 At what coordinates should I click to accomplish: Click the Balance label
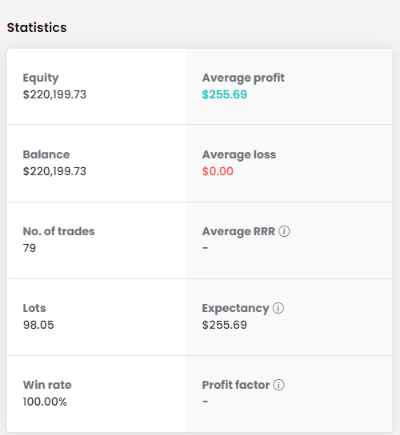tap(46, 154)
